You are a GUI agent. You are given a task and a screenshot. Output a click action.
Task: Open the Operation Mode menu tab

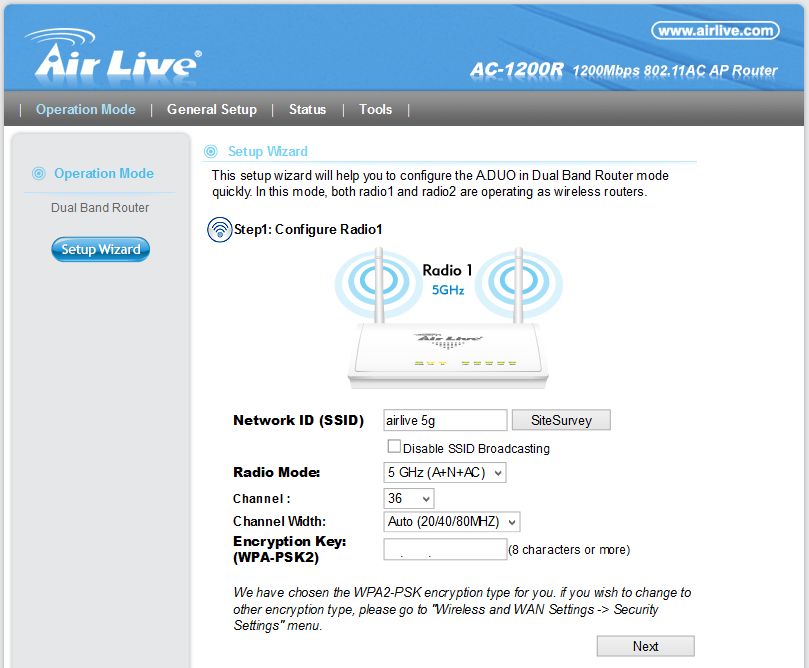click(86, 109)
